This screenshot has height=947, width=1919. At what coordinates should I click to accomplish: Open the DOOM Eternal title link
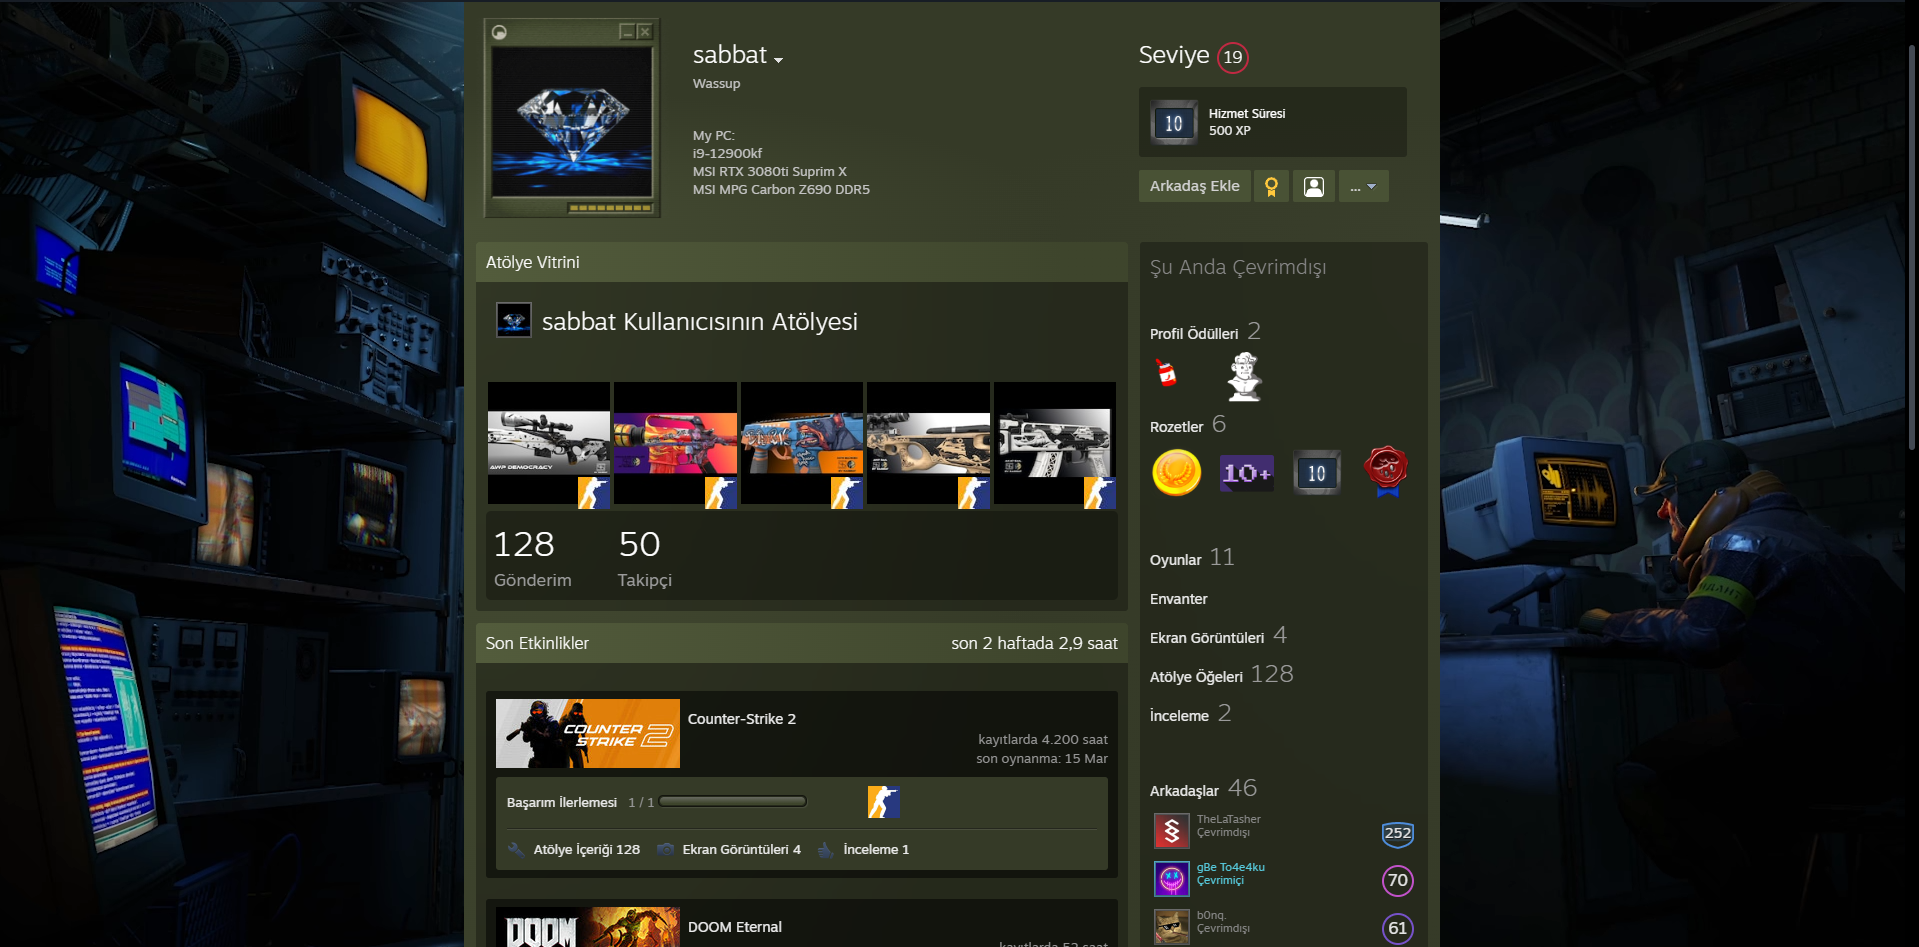tap(735, 927)
